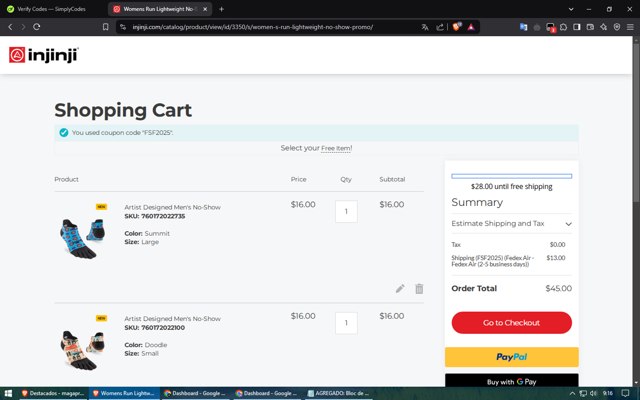Image resolution: width=640 pixels, height=400 pixels.
Task: Open the Windows notification center
Action: coord(626,393)
